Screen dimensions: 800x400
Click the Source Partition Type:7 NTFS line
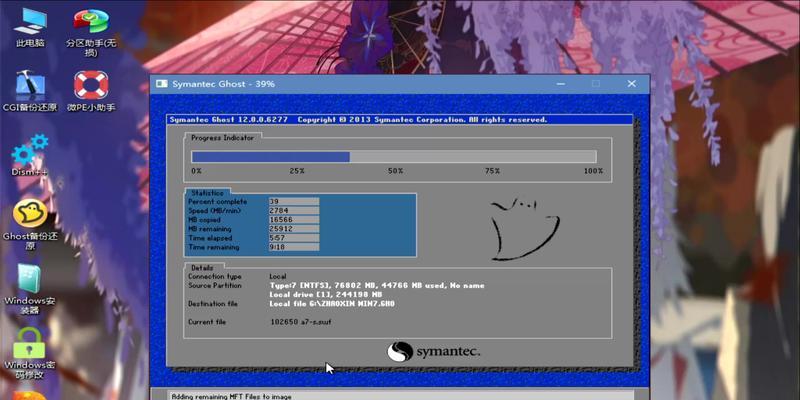pyautogui.click(x=377, y=286)
